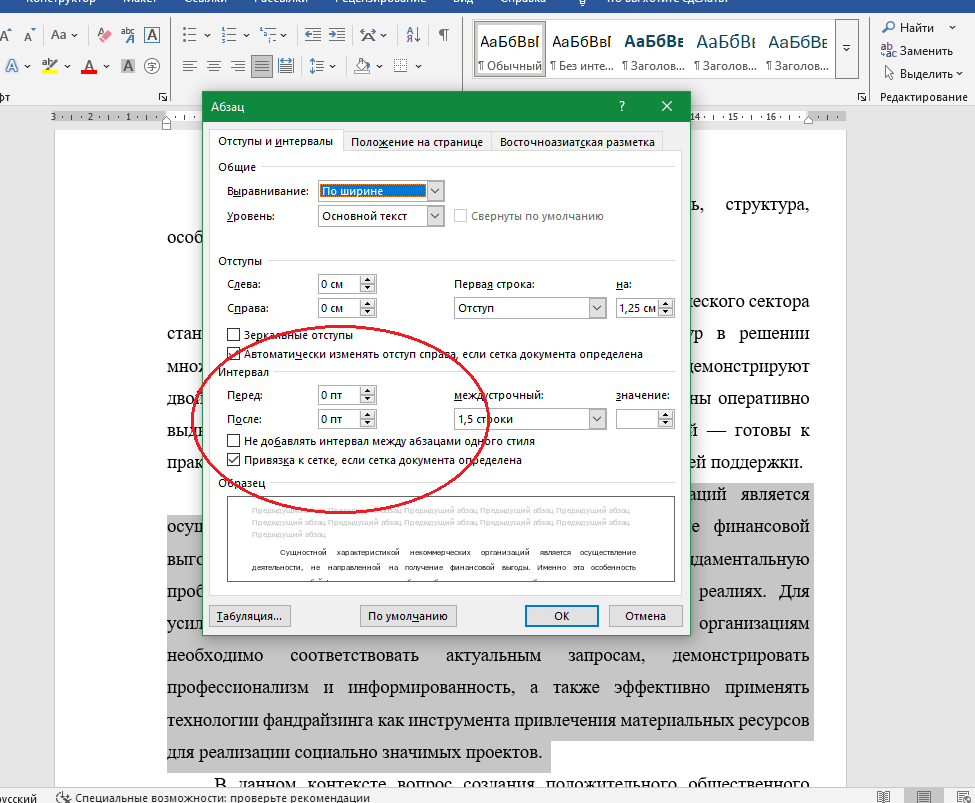Click the Перед spacing input field
Viewport: 975px width, 803px height.
[x=338, y=395]
